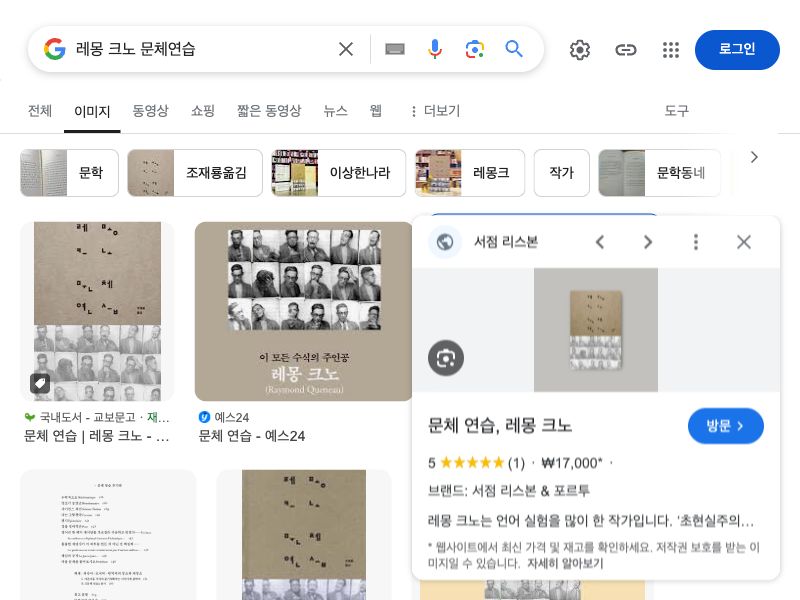Image resolution: width=800 pixels, height=600 pixels.
Task: Open the 서점 리스본 source name
Action: click(506, 242)
